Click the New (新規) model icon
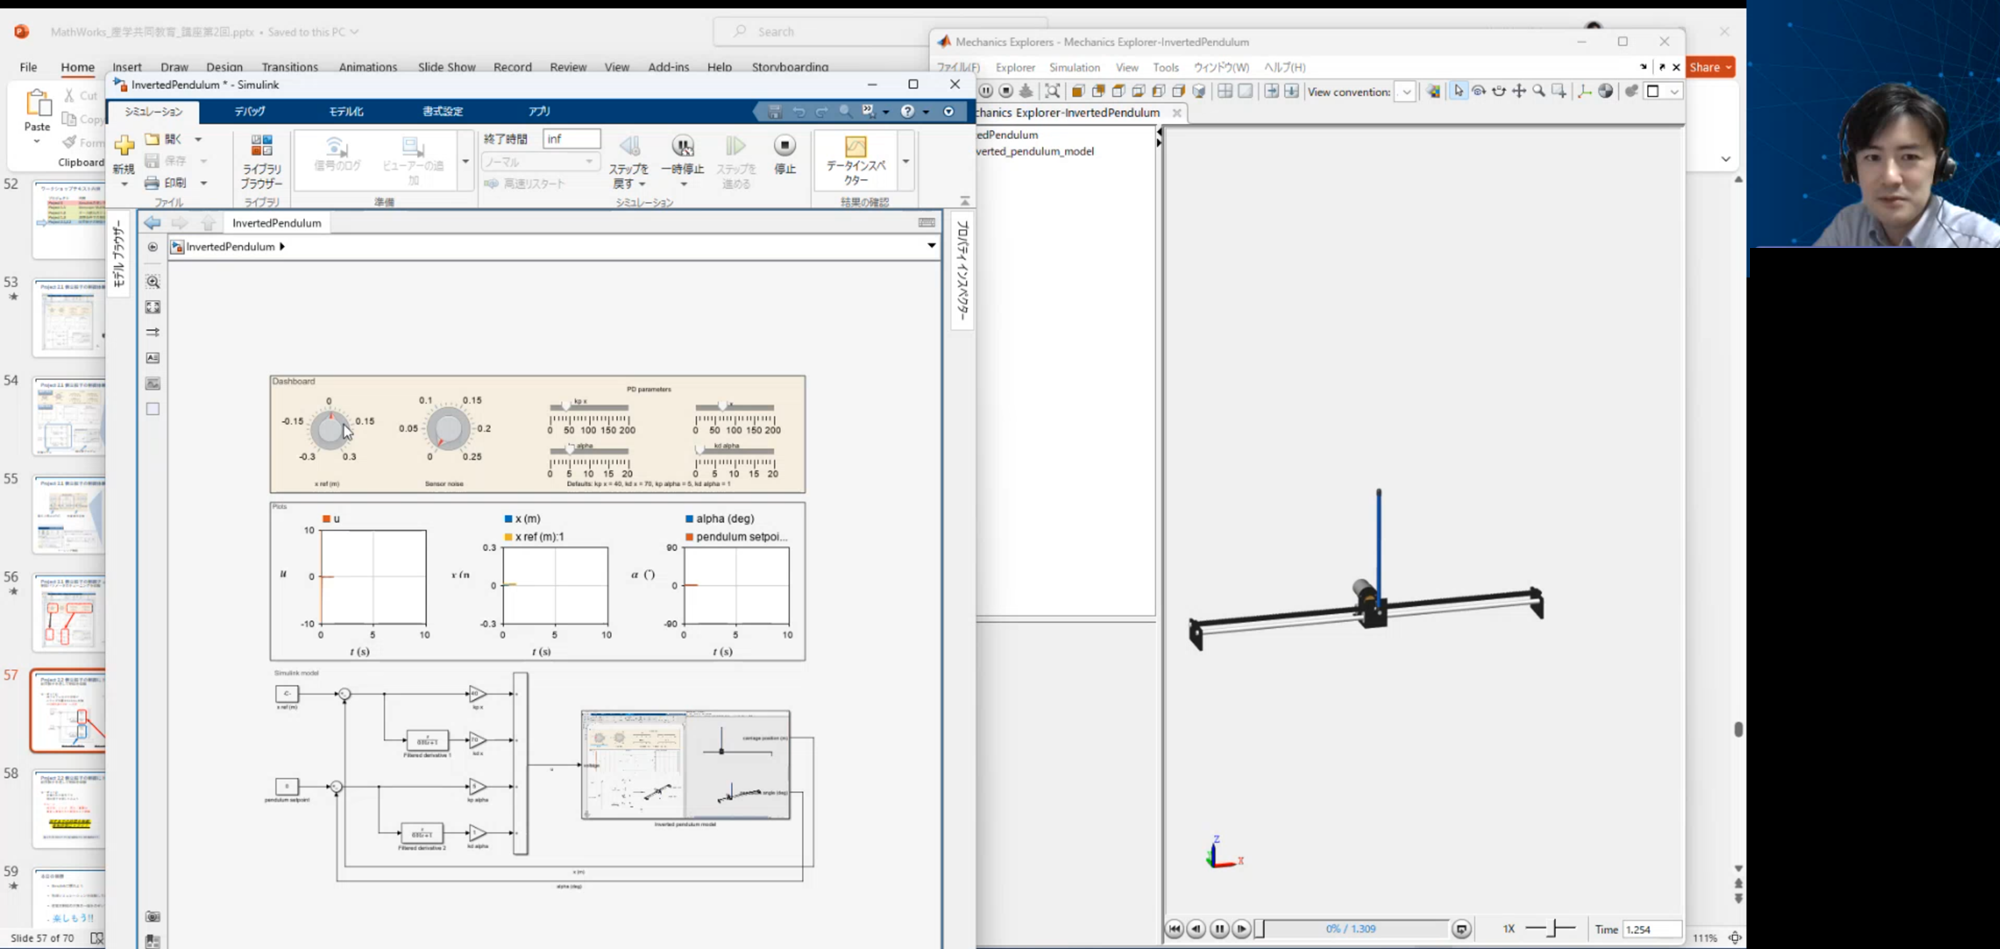Image resolution: width=2000 pixels, height=949 pixels. click(x=124, y=146)
